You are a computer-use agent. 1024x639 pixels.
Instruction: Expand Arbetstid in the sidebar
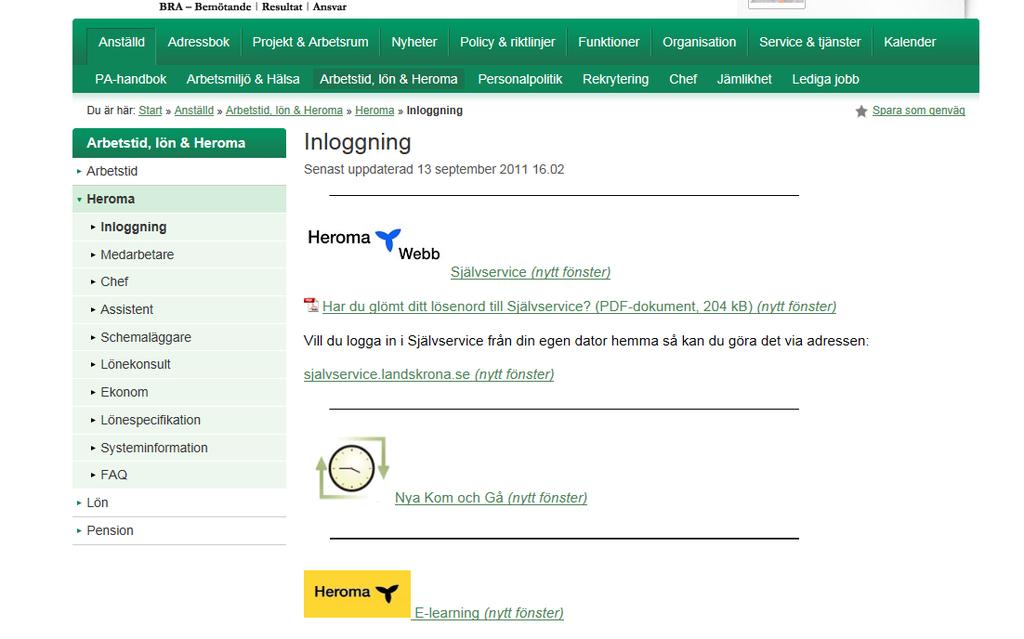[x=179, y=171]
